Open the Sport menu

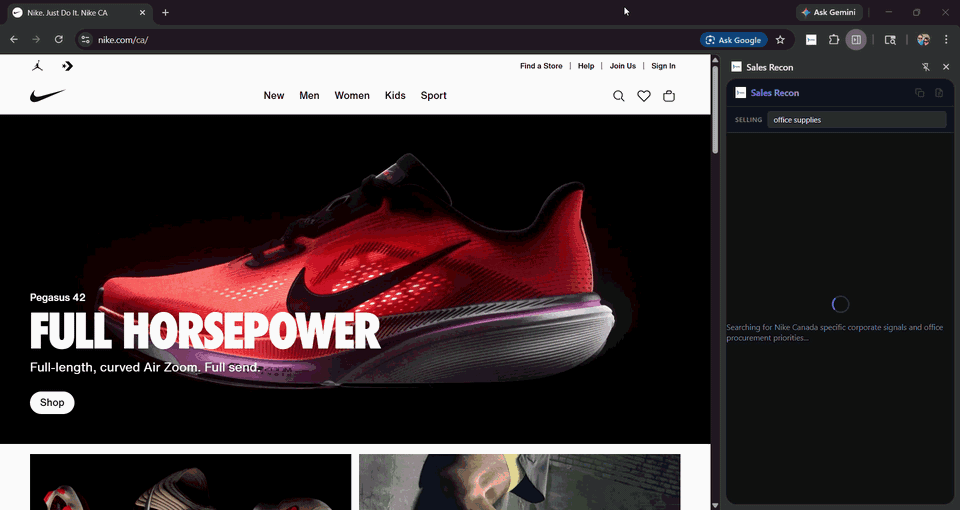433,96
